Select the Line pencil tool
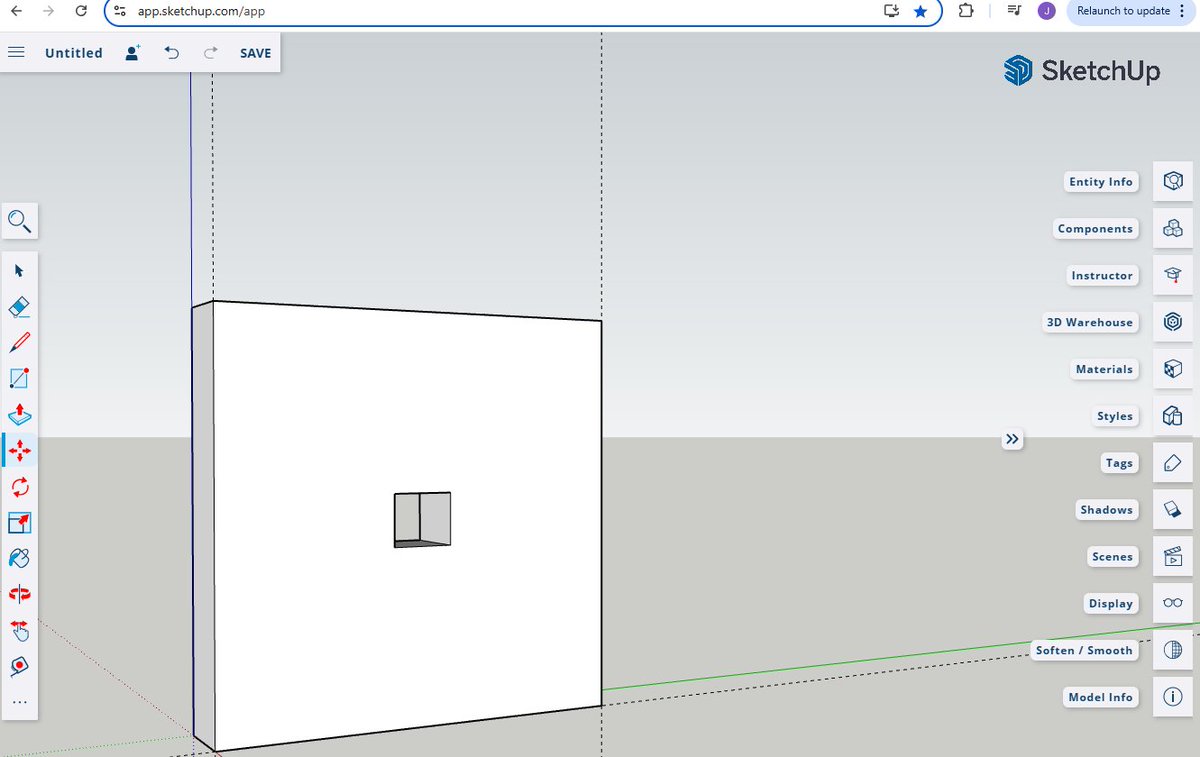 pyautogui.click(x=20, y=342)
